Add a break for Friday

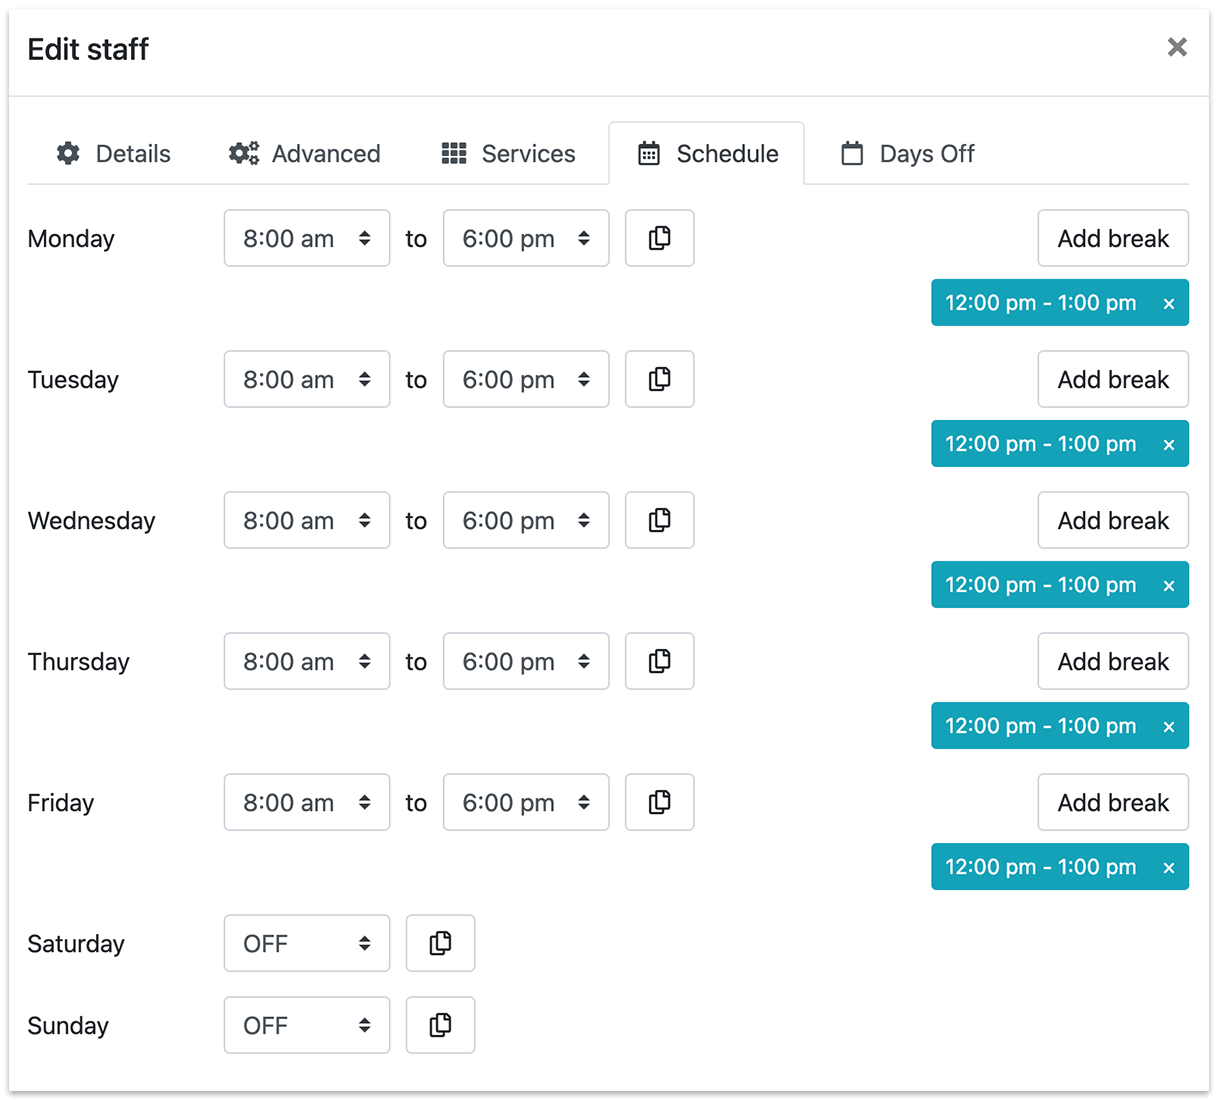pyautogui.click(x=1113, y=802)
